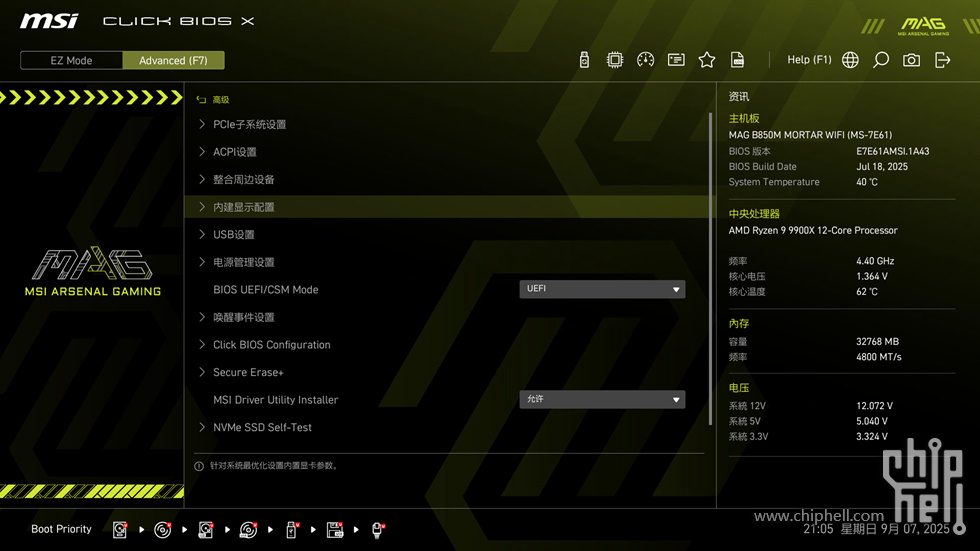
Task: Open 内建显示配置 submenu
Action: [x=449, y=207]
